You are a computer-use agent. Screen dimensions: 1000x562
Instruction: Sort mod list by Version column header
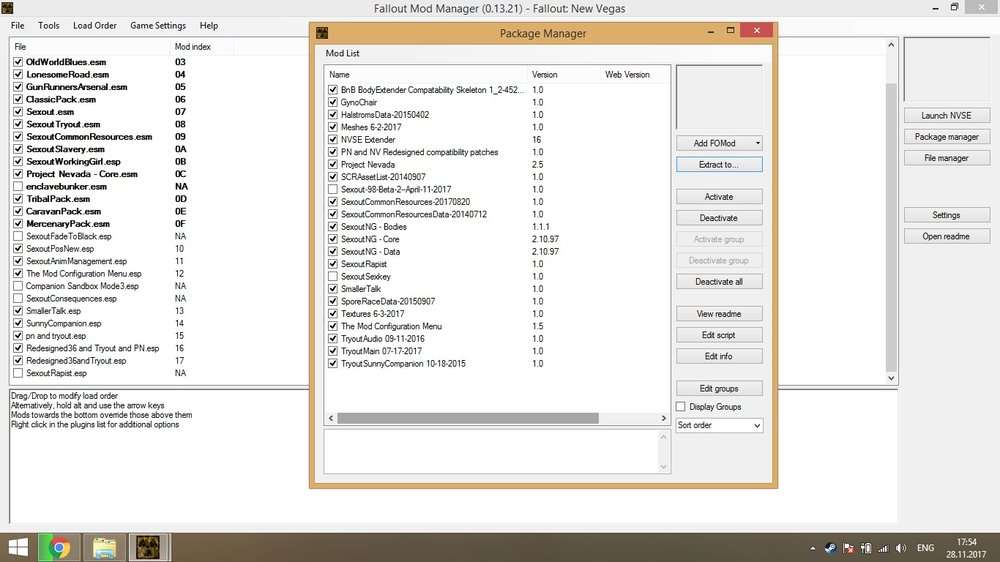[x=564, y=75]
